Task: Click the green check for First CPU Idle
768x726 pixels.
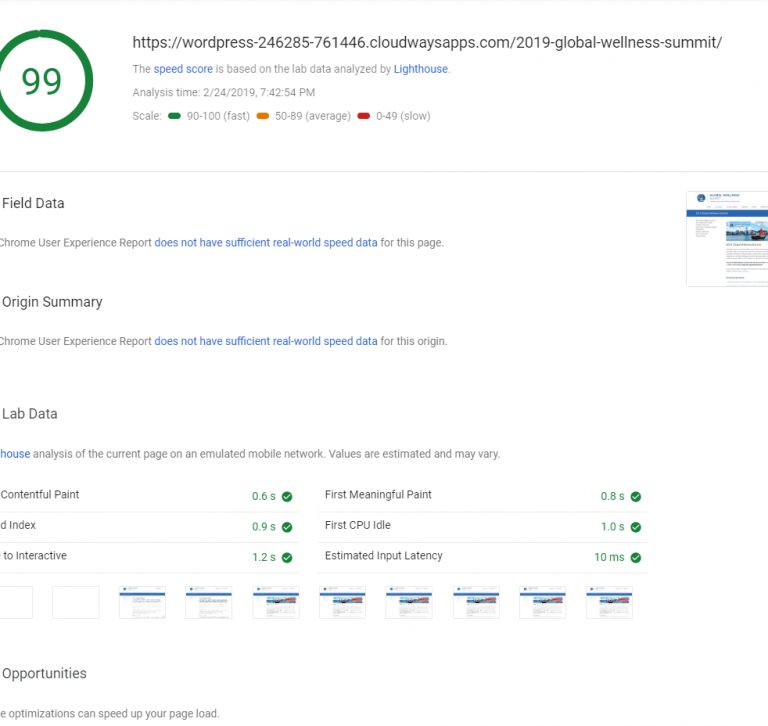Action: click(636, 527)
